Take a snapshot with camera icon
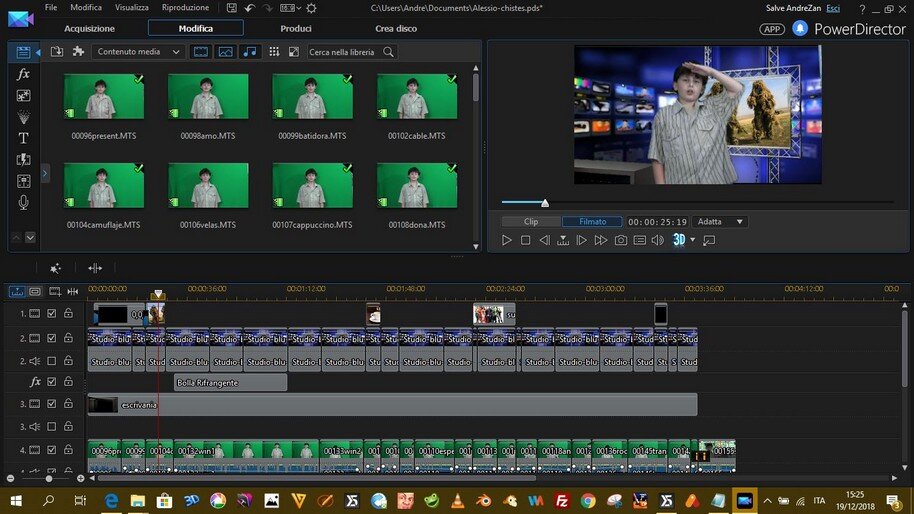Viewport: 914px width, 514px height. (x=621, y=240)
